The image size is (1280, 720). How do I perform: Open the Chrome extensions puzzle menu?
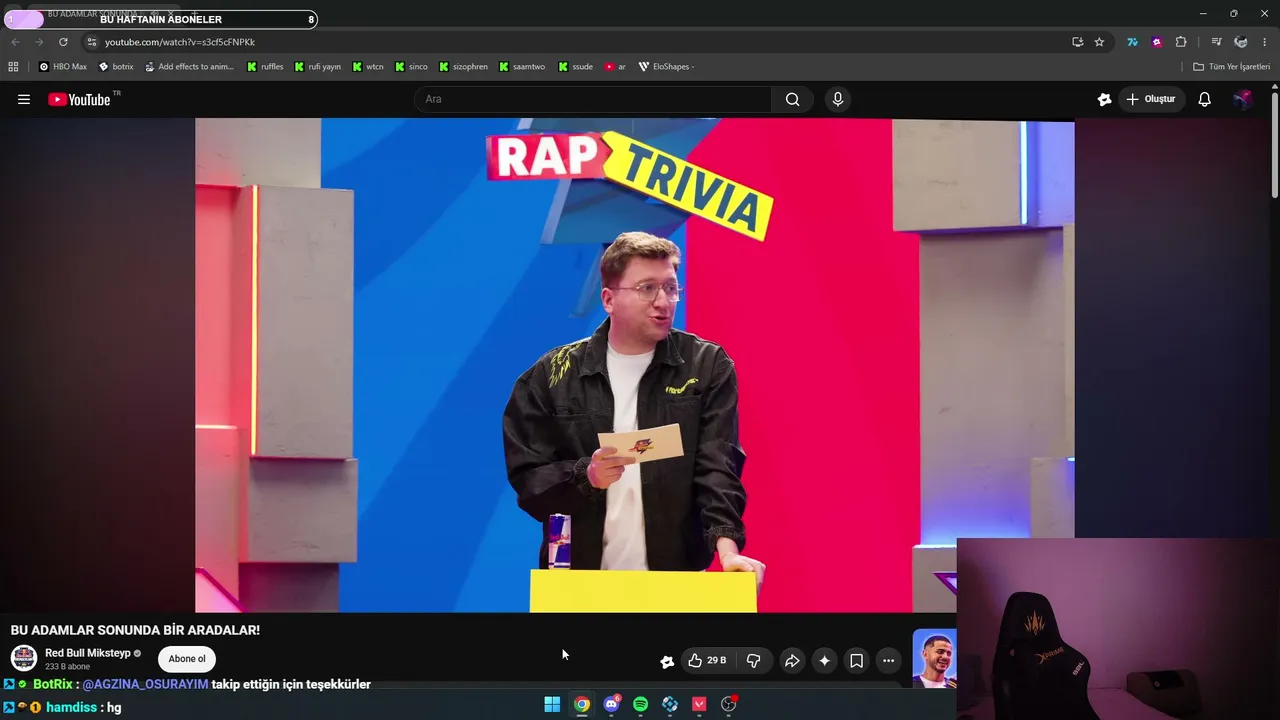[x=1181, y=42]
